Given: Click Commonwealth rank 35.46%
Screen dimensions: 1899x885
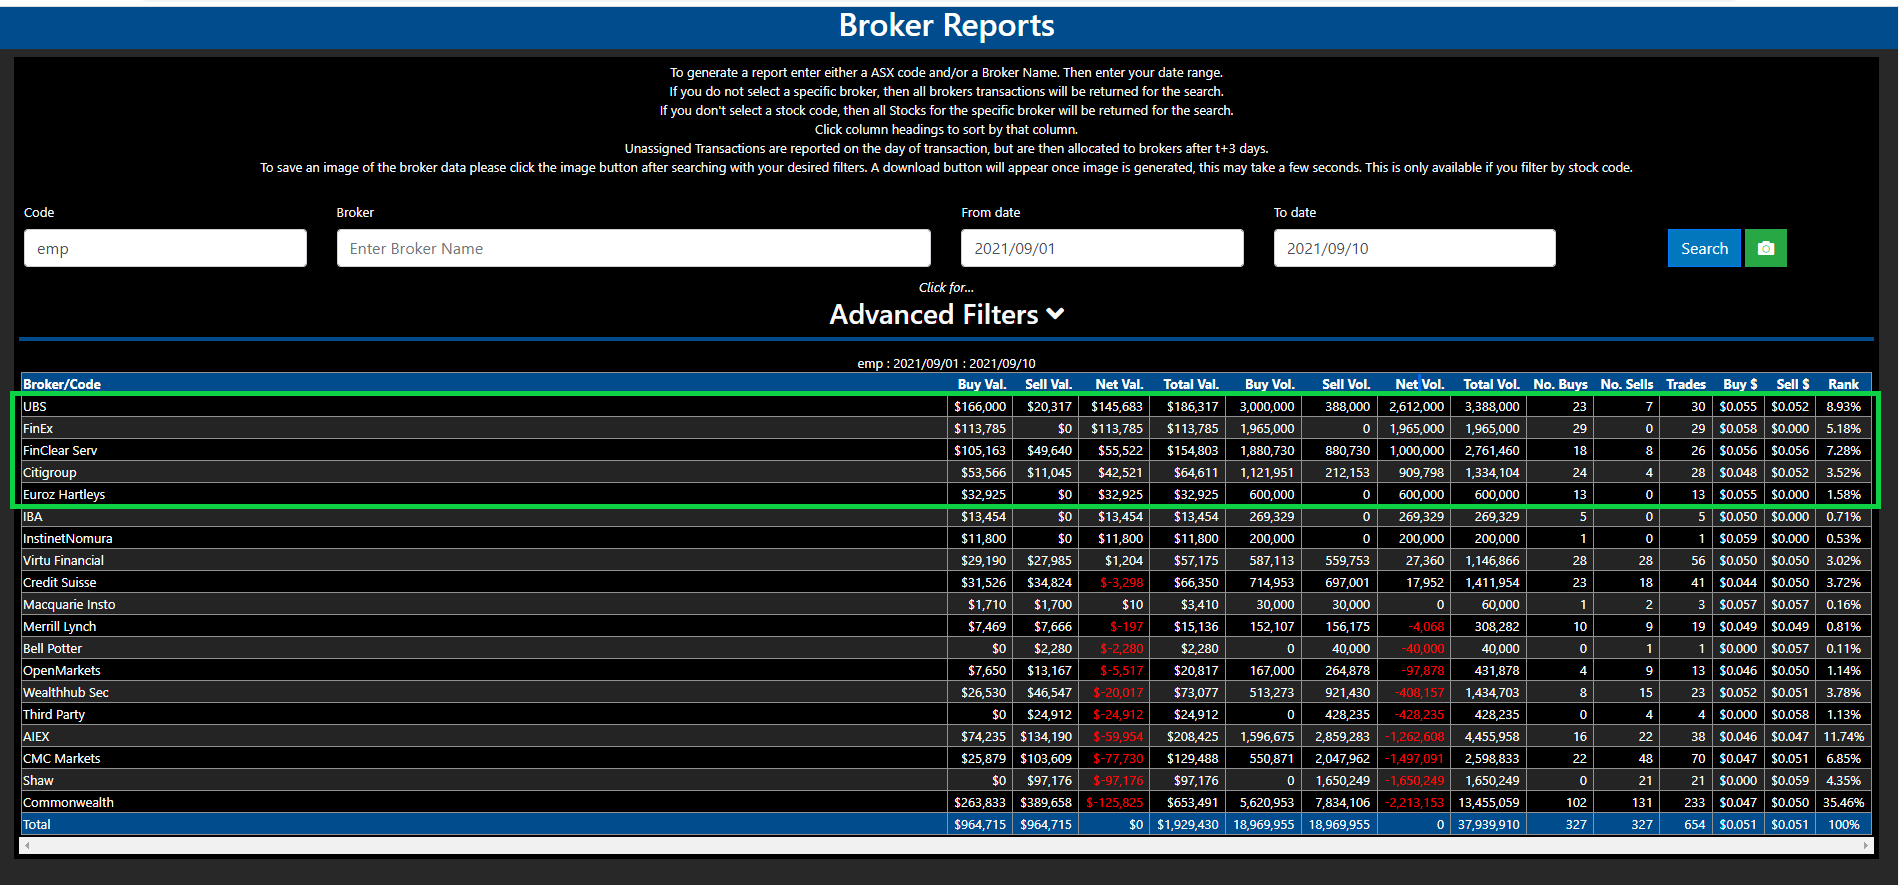Looking at the screenshot, I should [x=1843, y=802].
